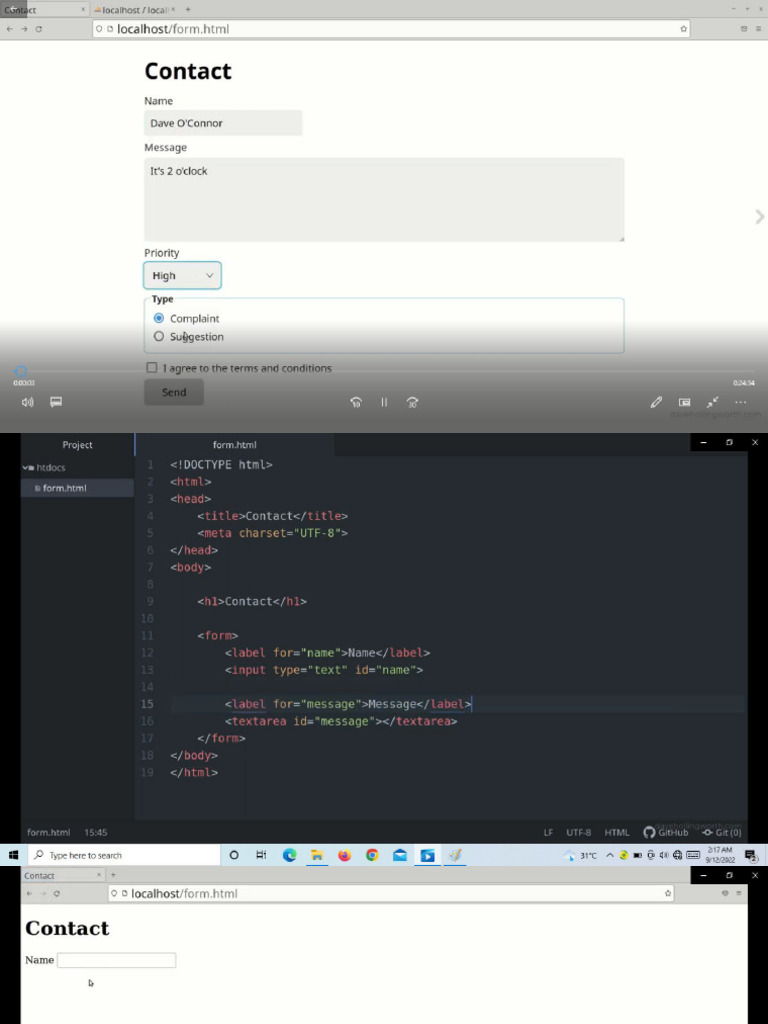Pause the video with the pause button
768x1024 pixels.
(384, 402)
